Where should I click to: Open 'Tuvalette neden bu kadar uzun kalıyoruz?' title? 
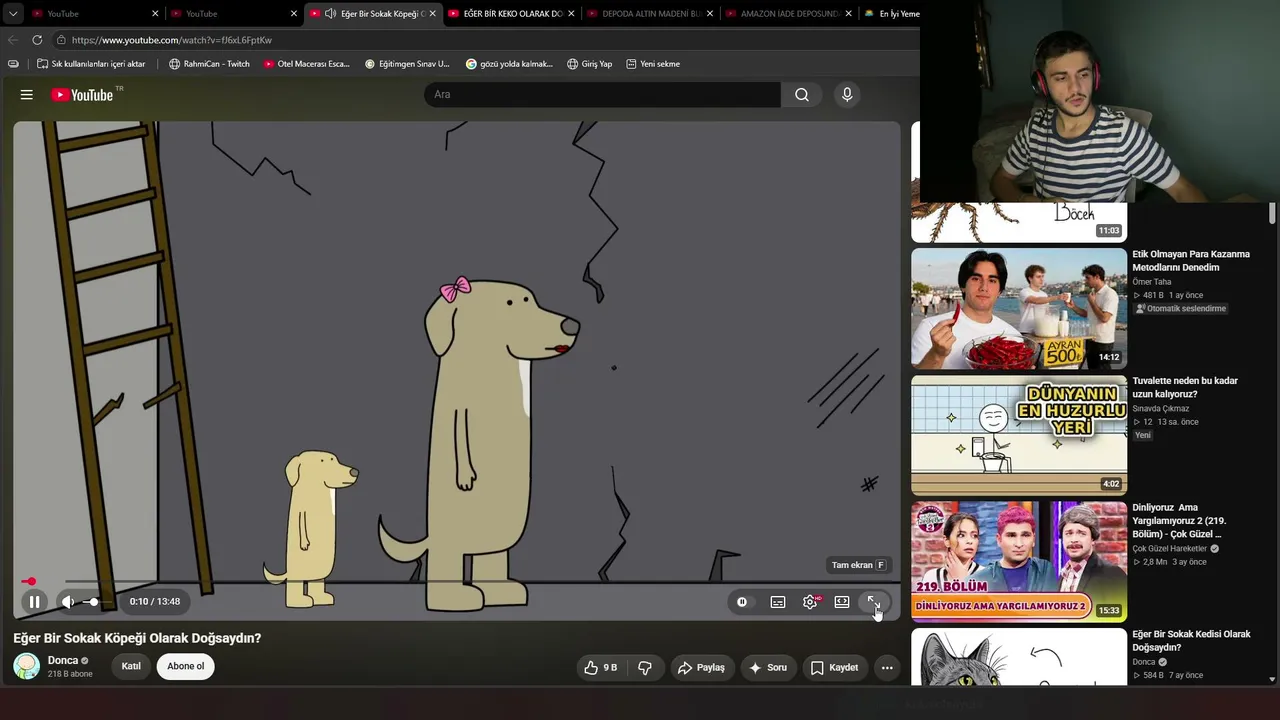pos(1185,387)
